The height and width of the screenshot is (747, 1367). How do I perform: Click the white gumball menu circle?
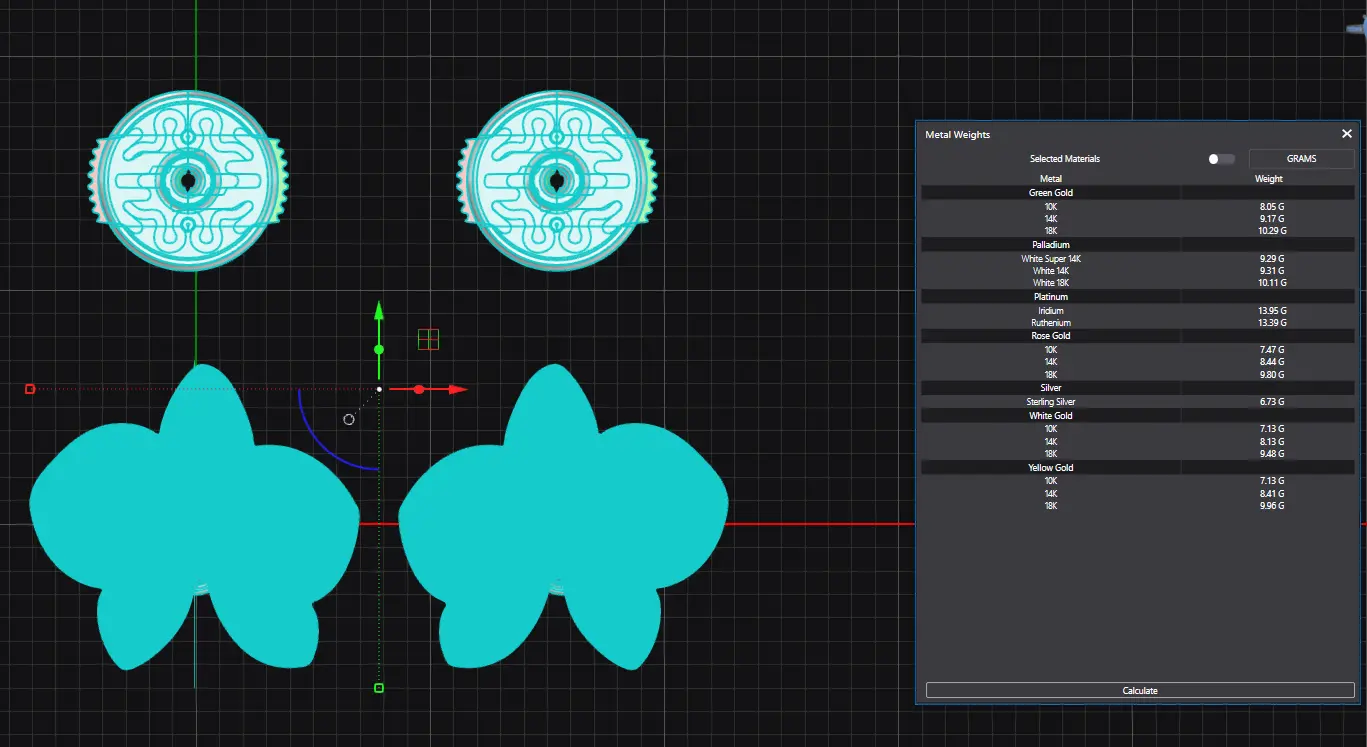click(349, 419)
